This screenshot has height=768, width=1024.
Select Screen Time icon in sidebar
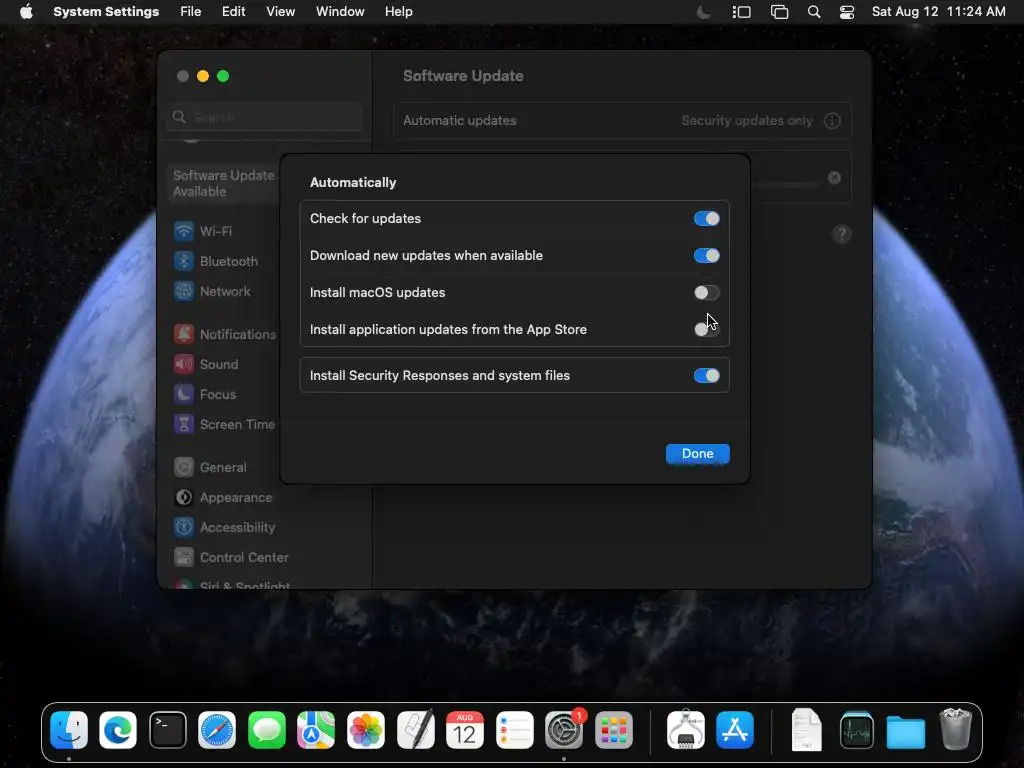tap(184, 424)
